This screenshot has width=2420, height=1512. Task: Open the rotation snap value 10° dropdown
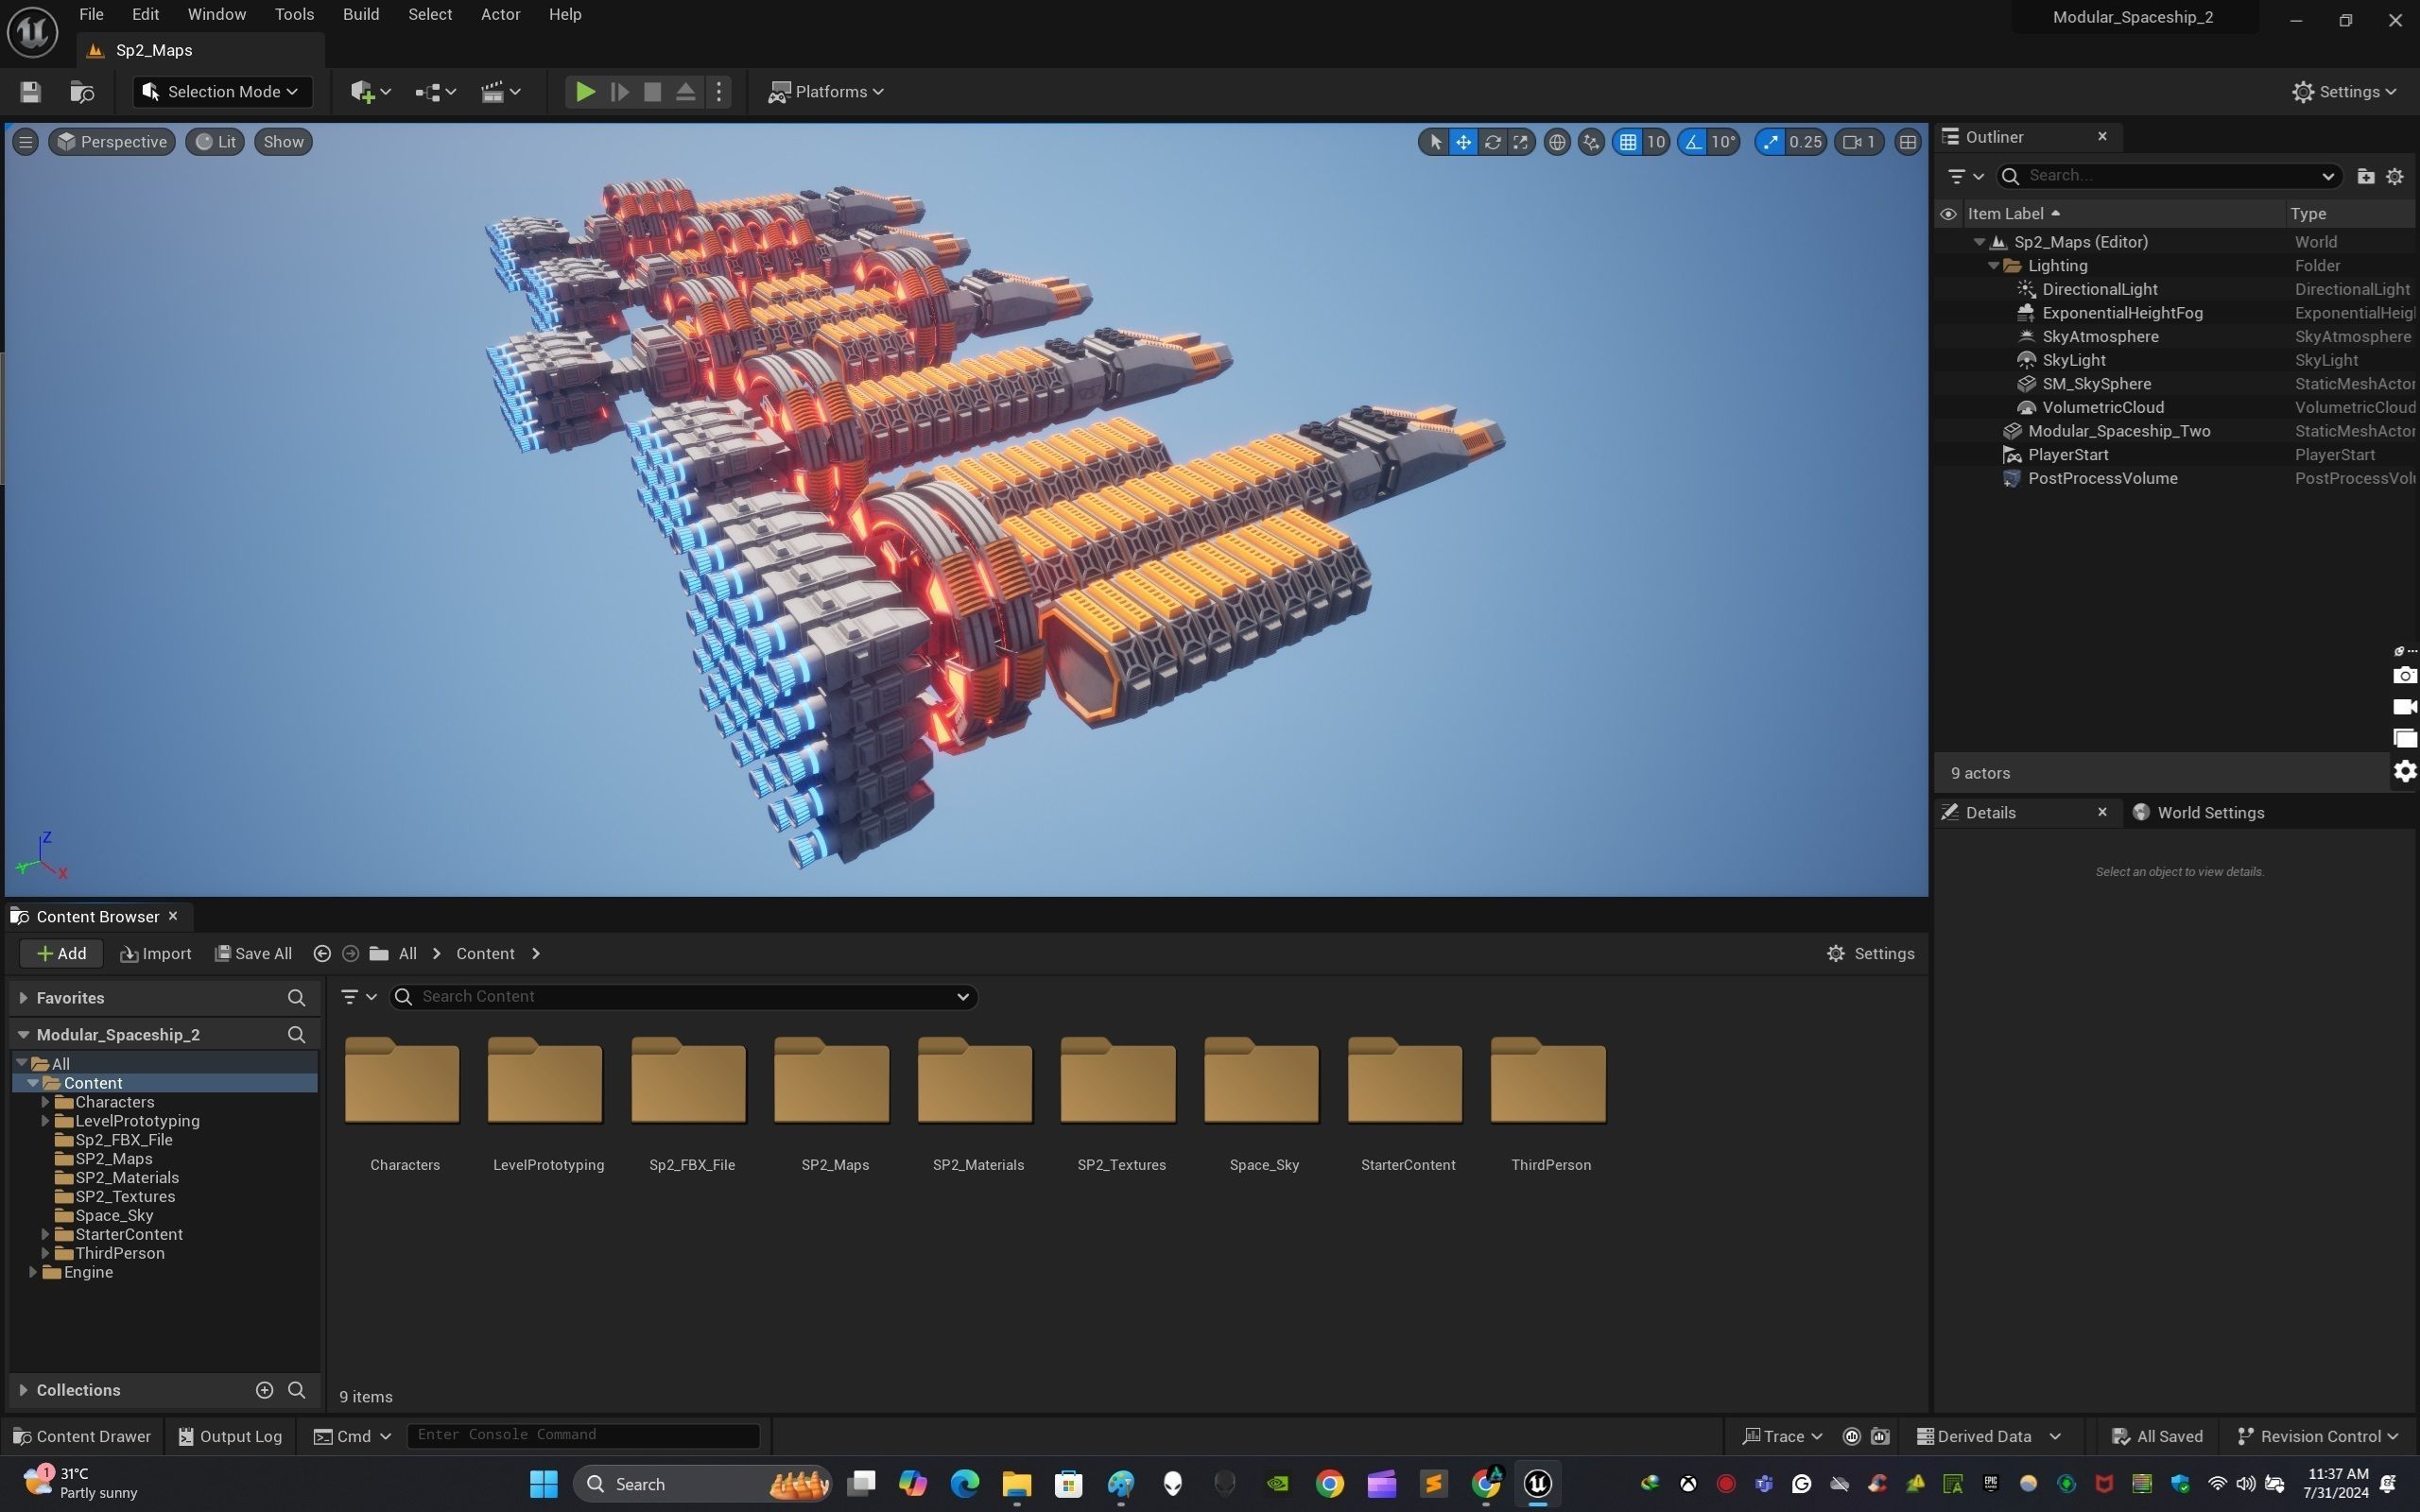point(1723,142)
